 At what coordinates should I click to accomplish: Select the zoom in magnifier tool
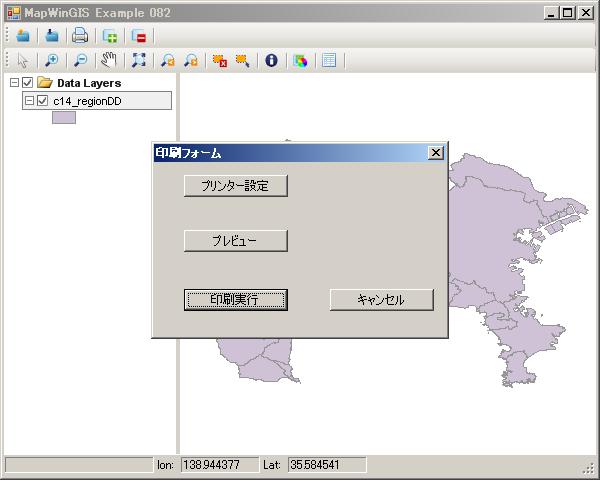[52, 60]
